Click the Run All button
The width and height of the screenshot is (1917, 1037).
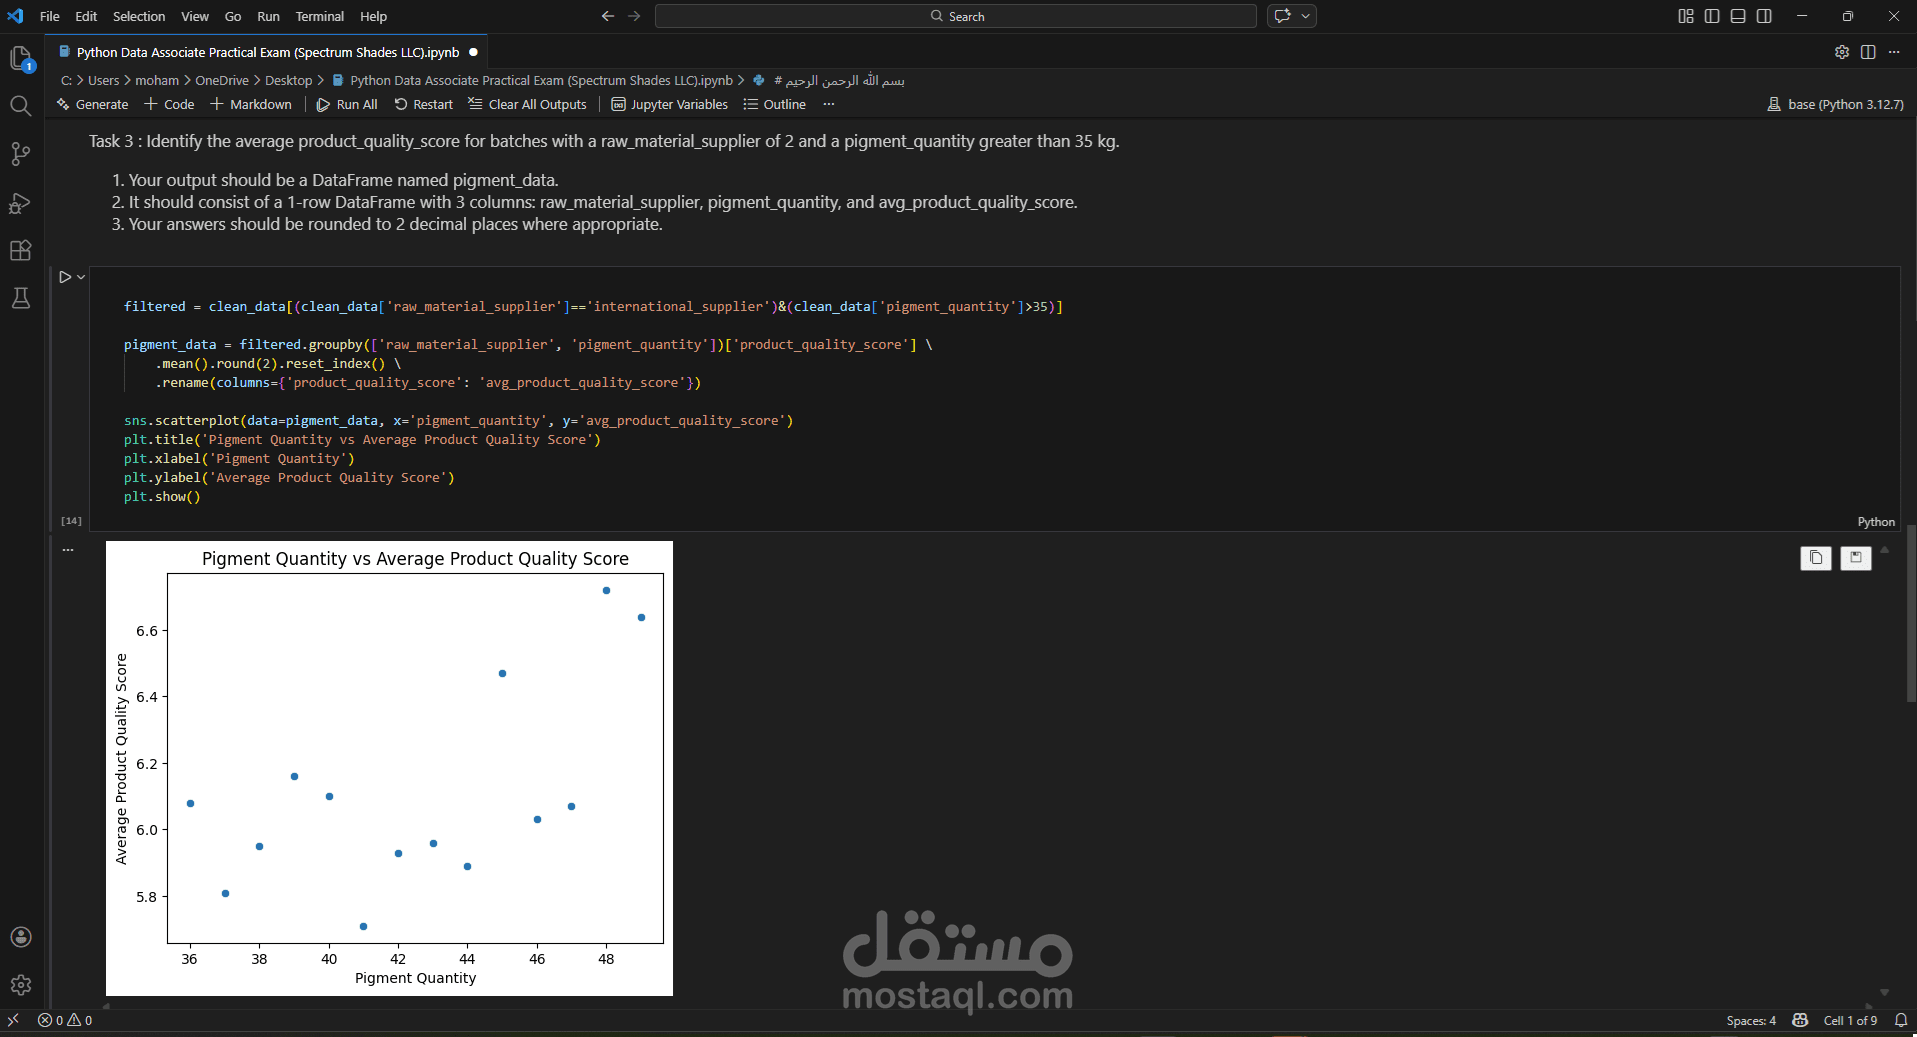pos(346,104)
